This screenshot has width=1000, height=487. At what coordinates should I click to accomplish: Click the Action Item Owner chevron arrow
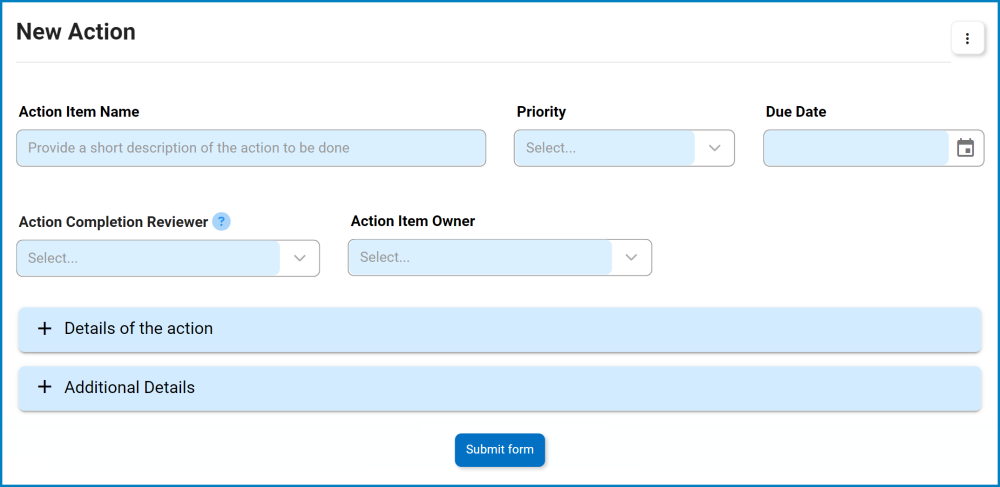pos(631,258)
